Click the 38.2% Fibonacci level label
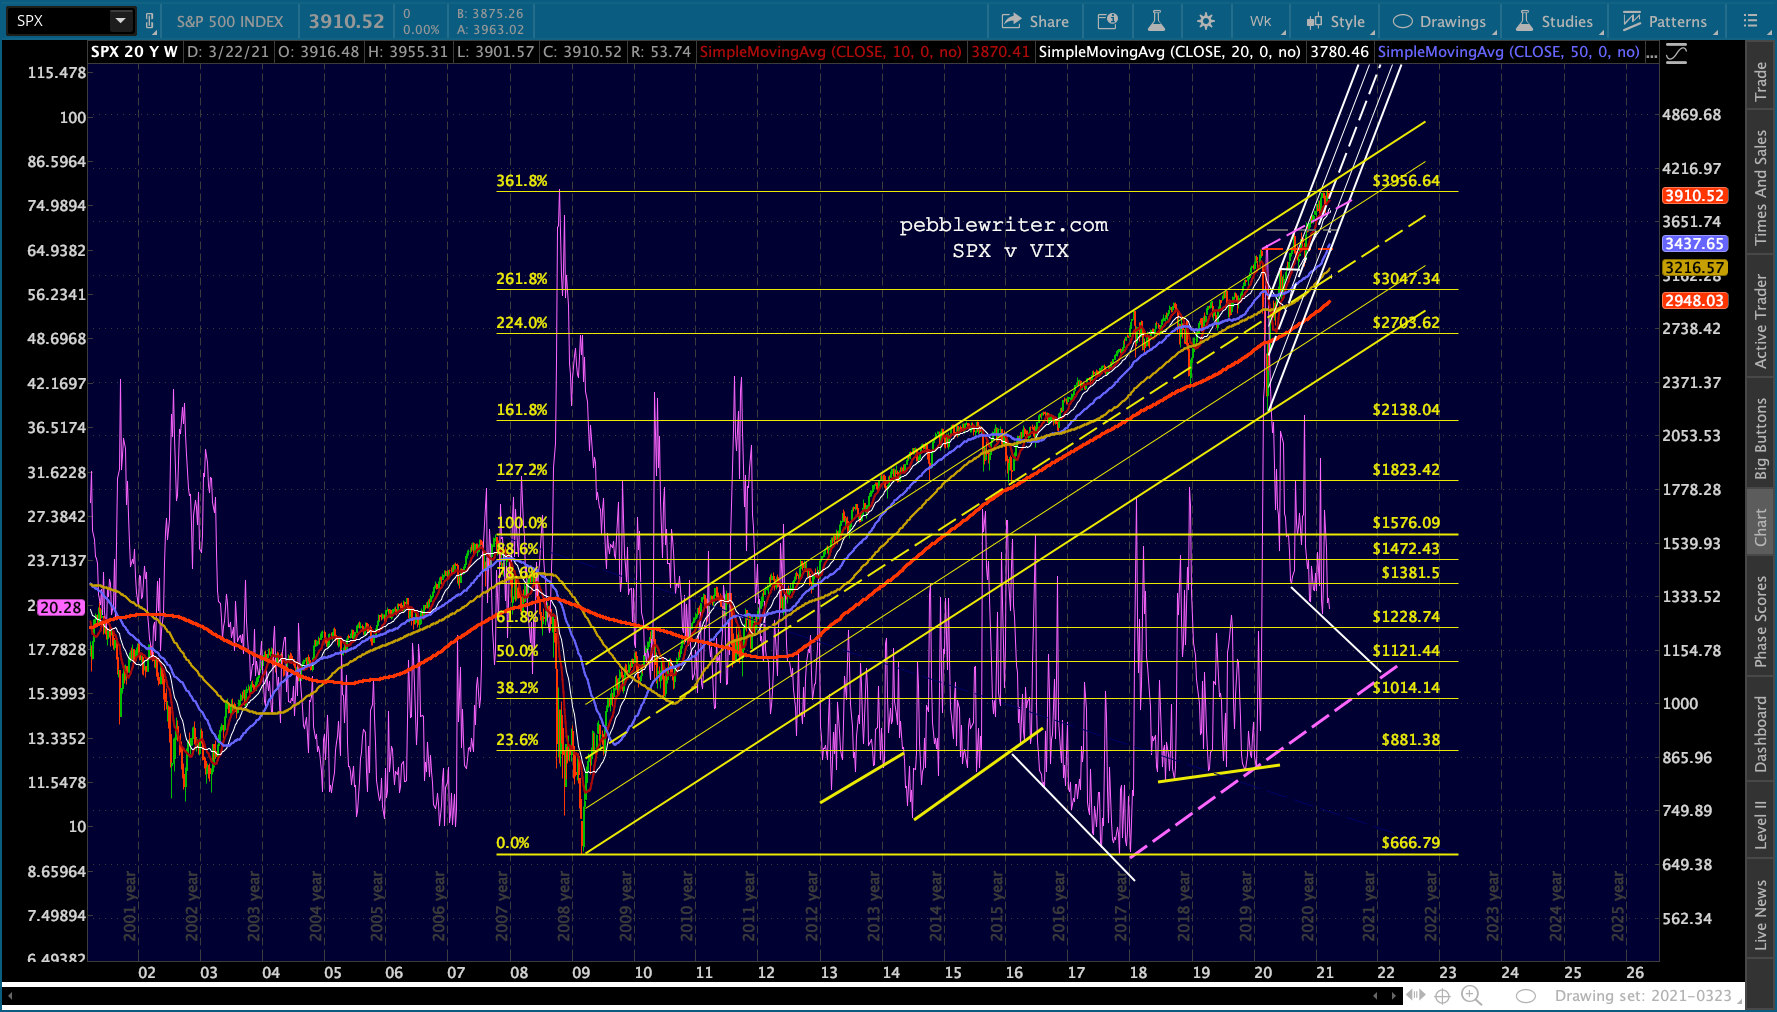The width and height of the screenshot is (1777, 1012). click(517, 688)
